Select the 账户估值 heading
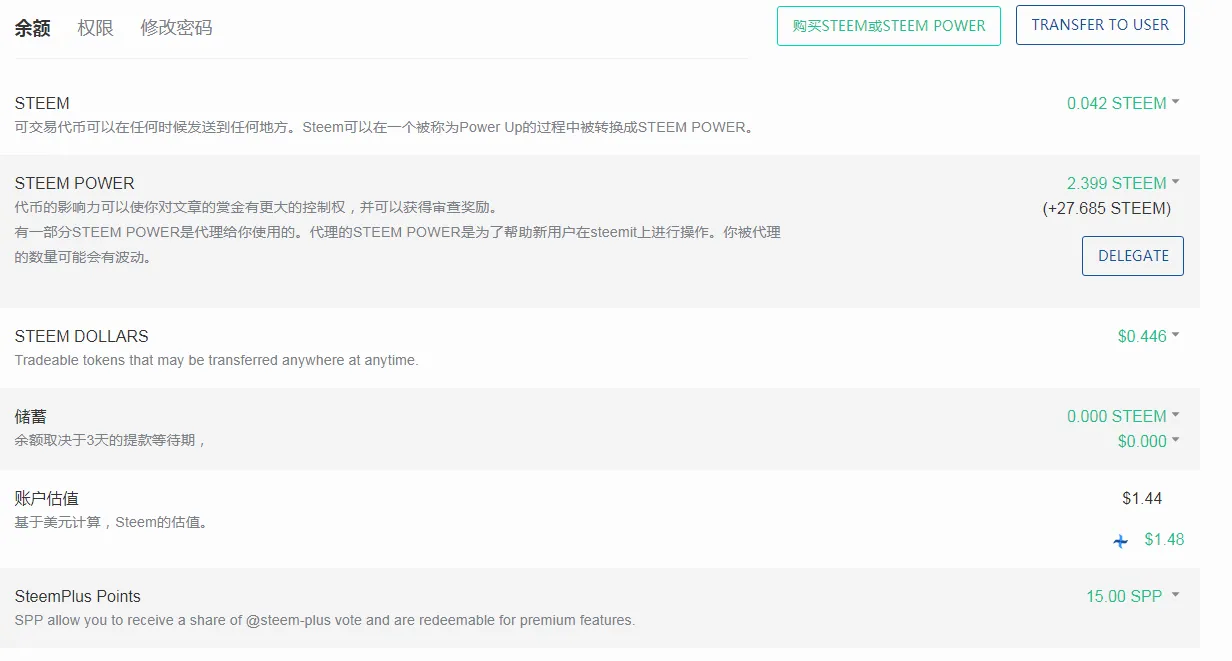Viewport: 1232px width, 661px height. pos(46,498)
